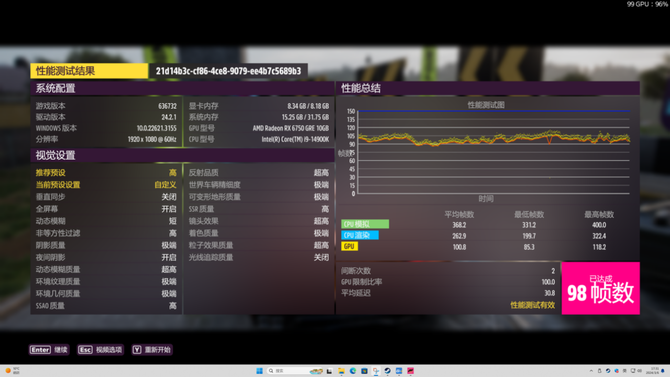Click the yellow GPU legend swatch
Screen dimensions: 670x377
point(350,246)
